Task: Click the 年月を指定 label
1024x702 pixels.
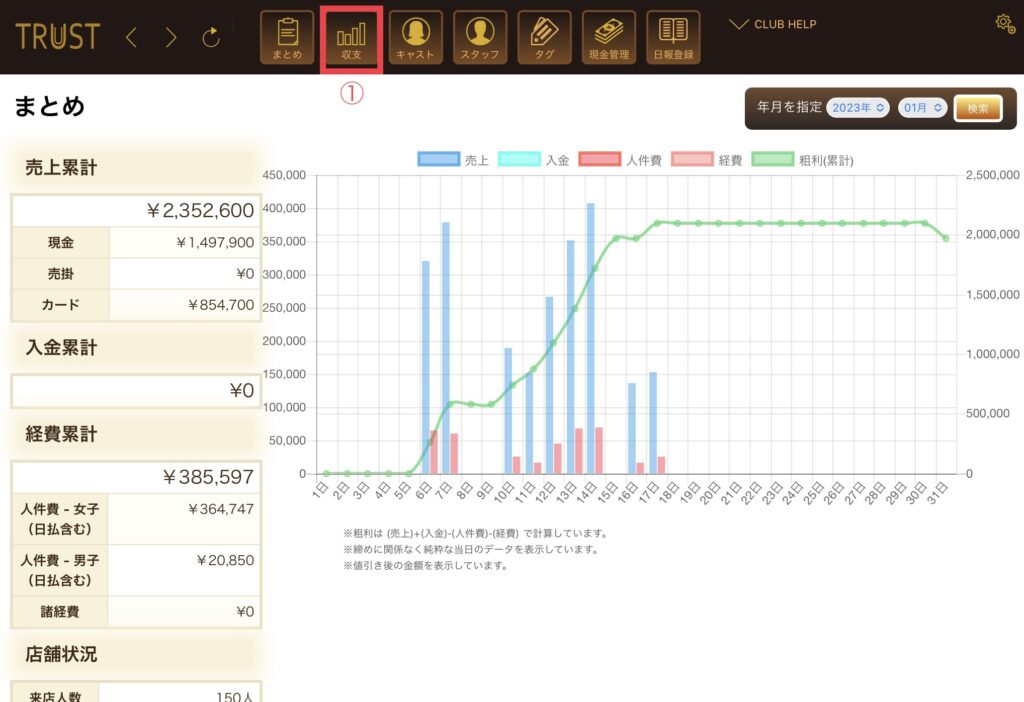Action: point(789,107)
